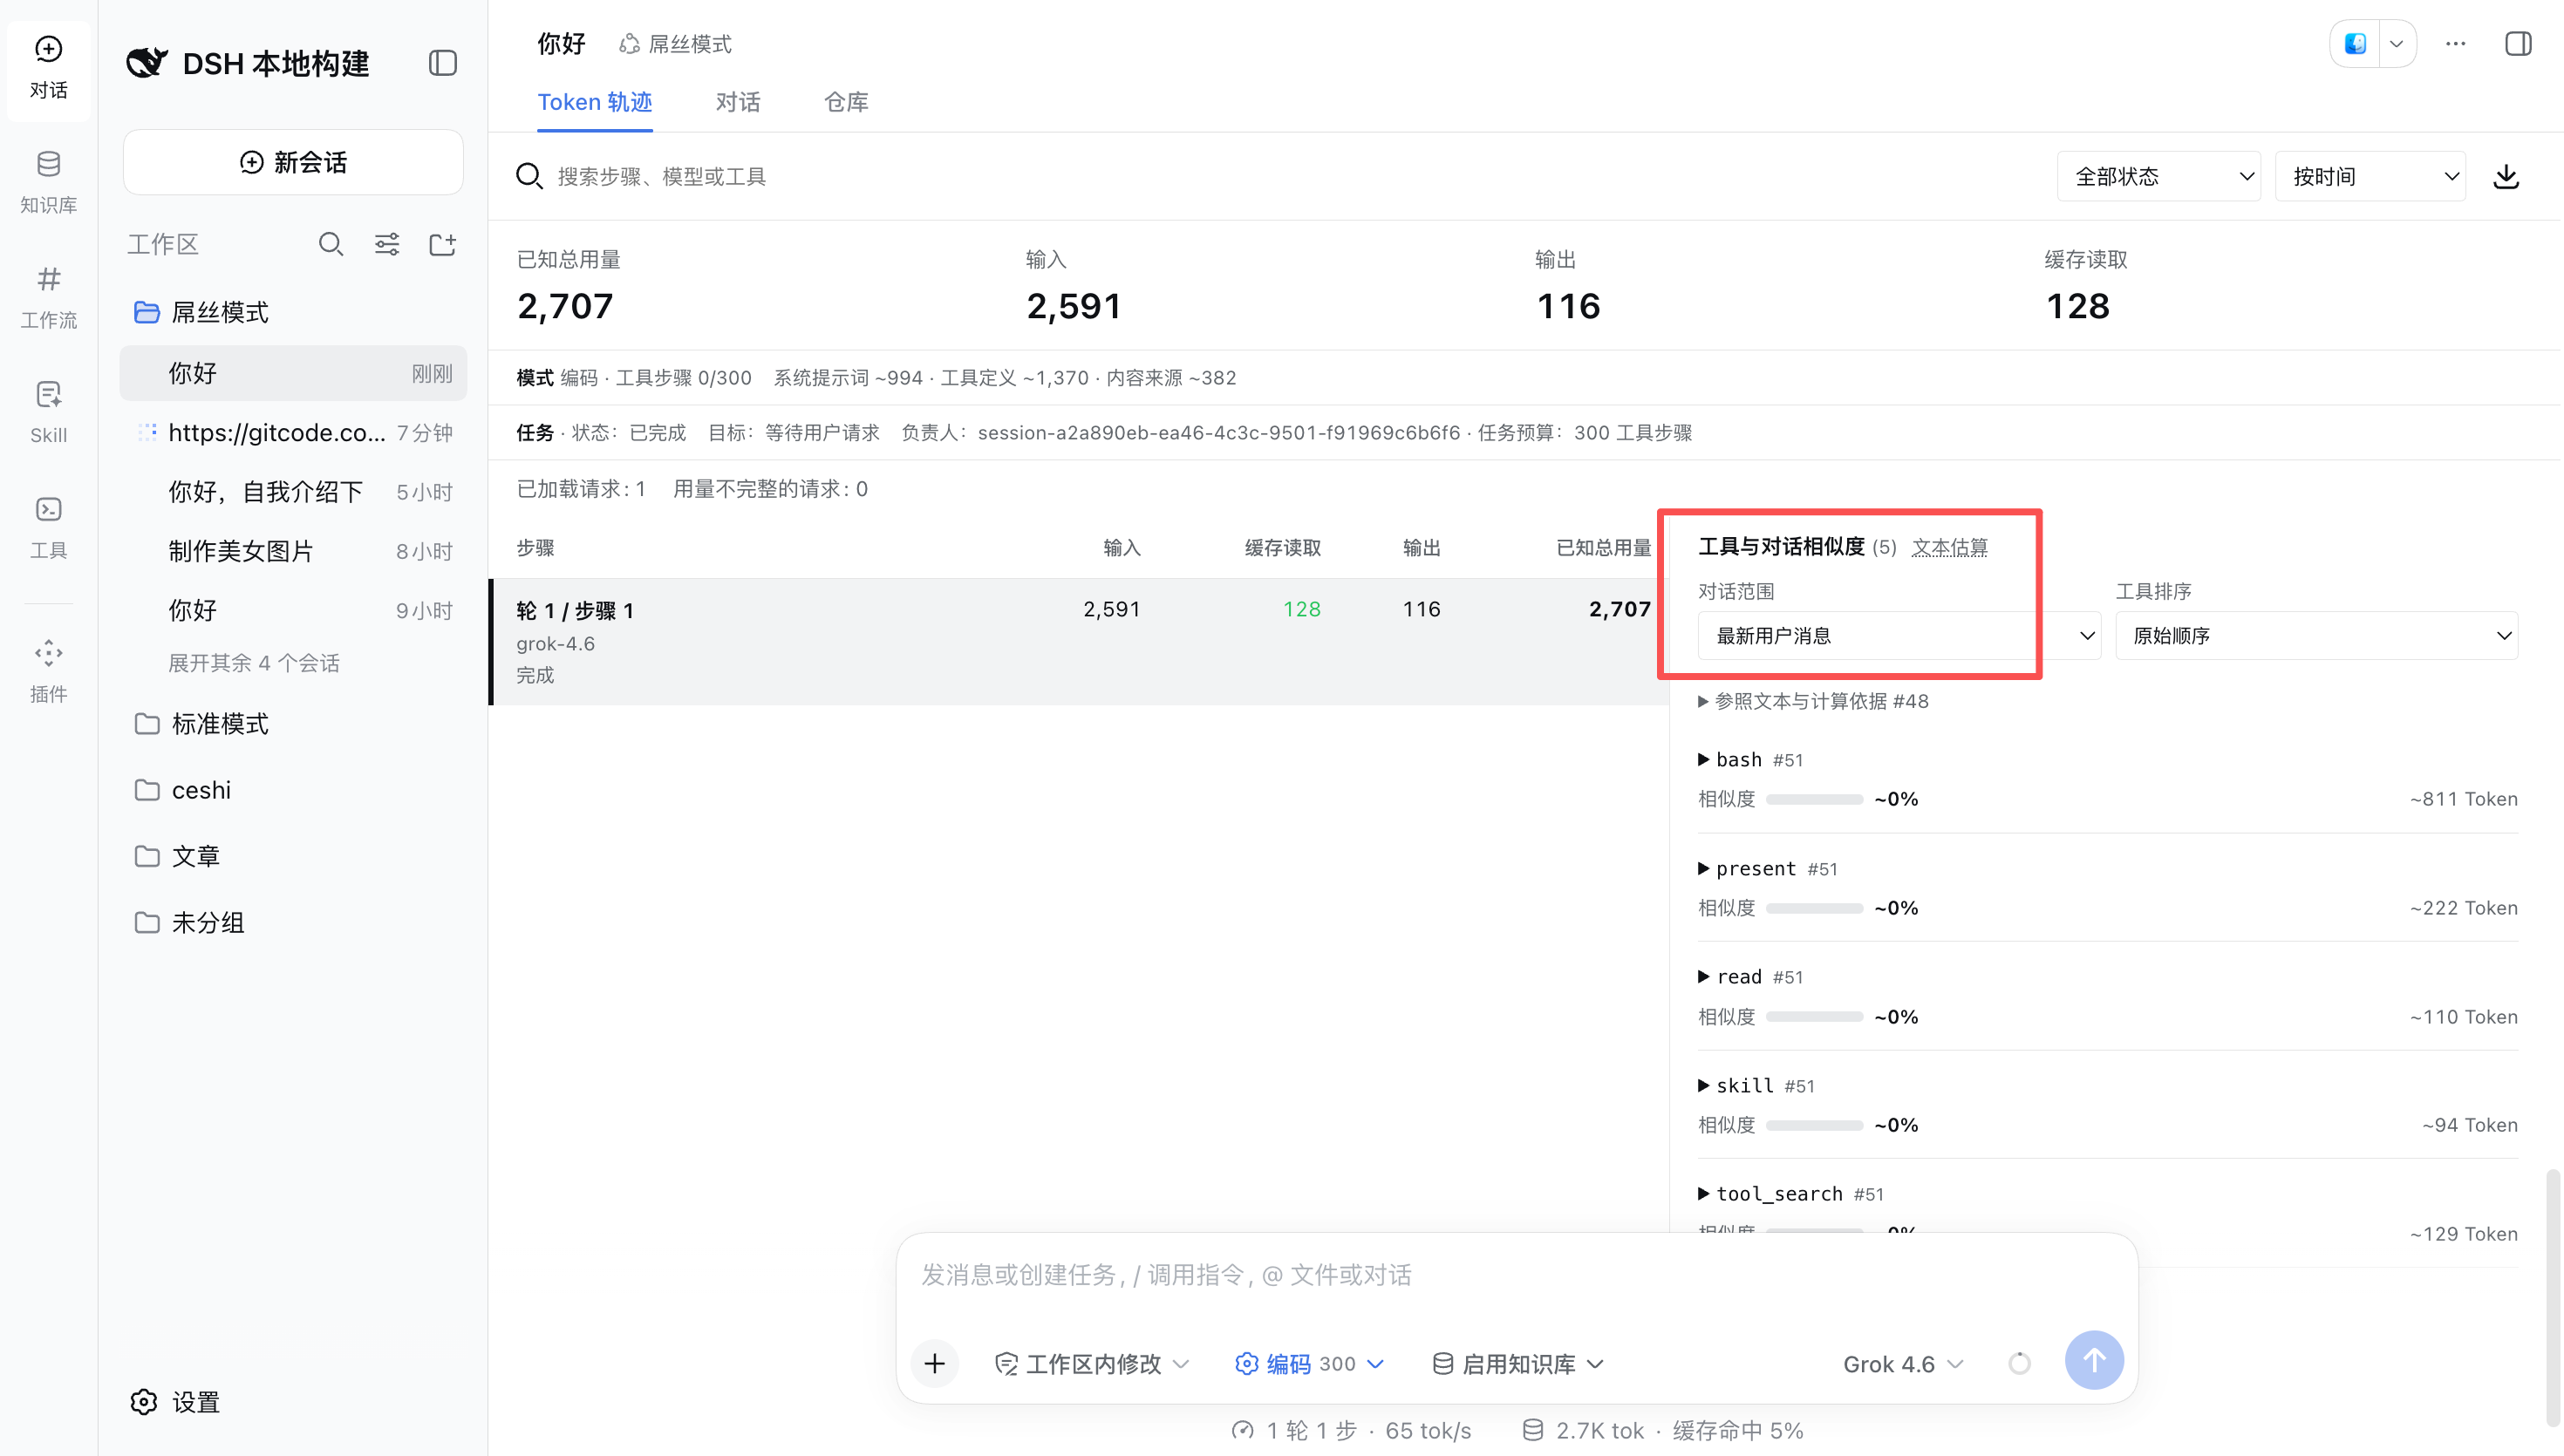2564x1456 pixels.
Task: Switch to the 仓库 tab
Action: pyautogui.click(x=846, y=102)
